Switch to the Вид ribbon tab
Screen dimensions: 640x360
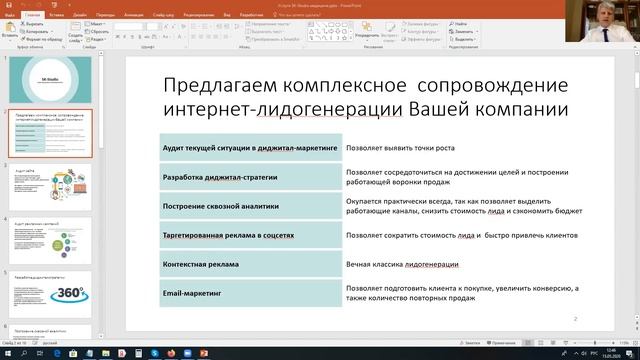227,15
